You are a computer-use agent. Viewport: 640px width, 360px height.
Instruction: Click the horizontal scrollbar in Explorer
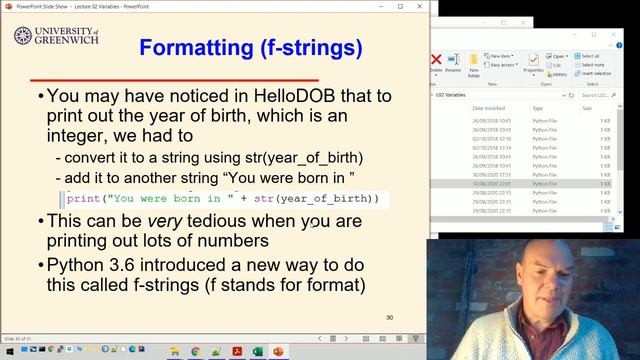point(520,220)
